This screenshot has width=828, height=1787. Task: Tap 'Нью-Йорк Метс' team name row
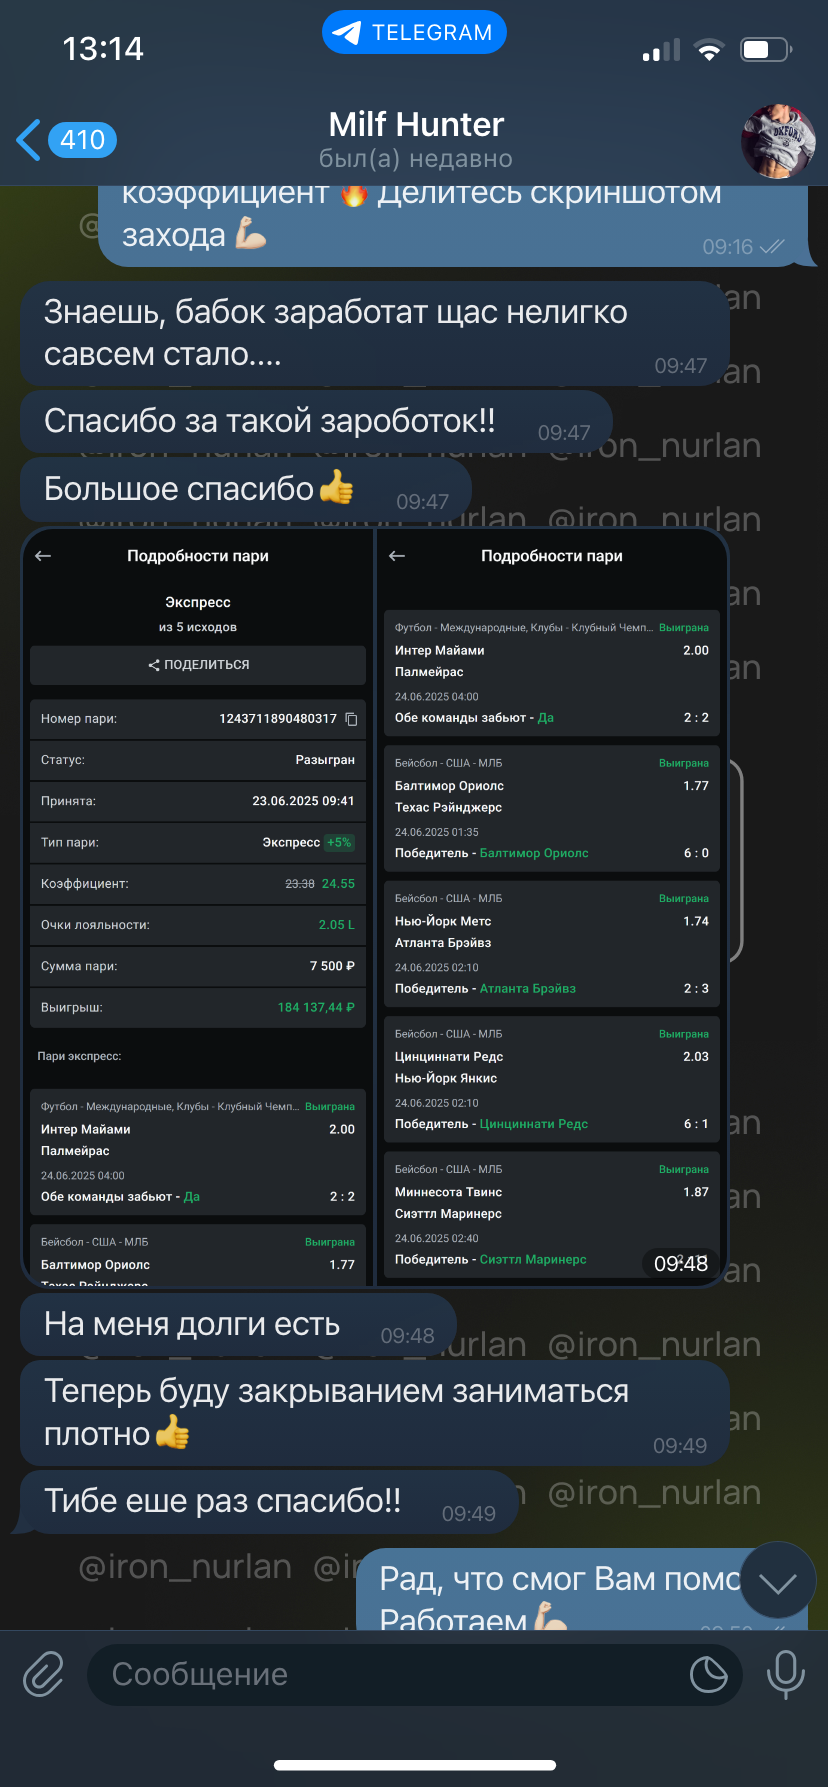click(x=443, y=921)
